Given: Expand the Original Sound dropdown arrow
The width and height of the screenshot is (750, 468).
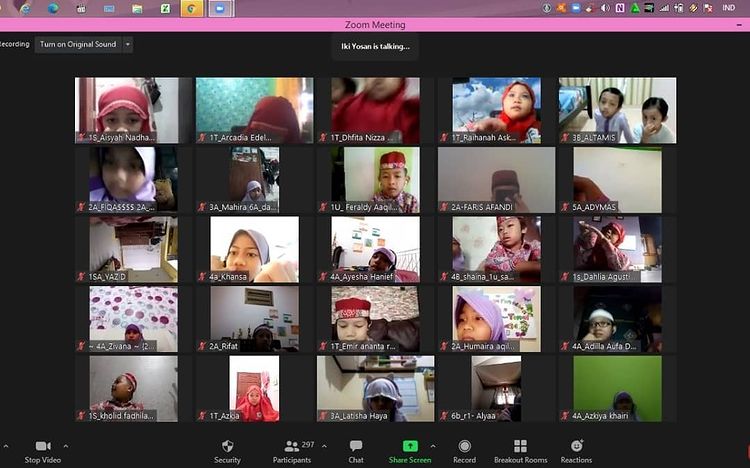Looking at the screenshot, I should (x=127, y=44).
